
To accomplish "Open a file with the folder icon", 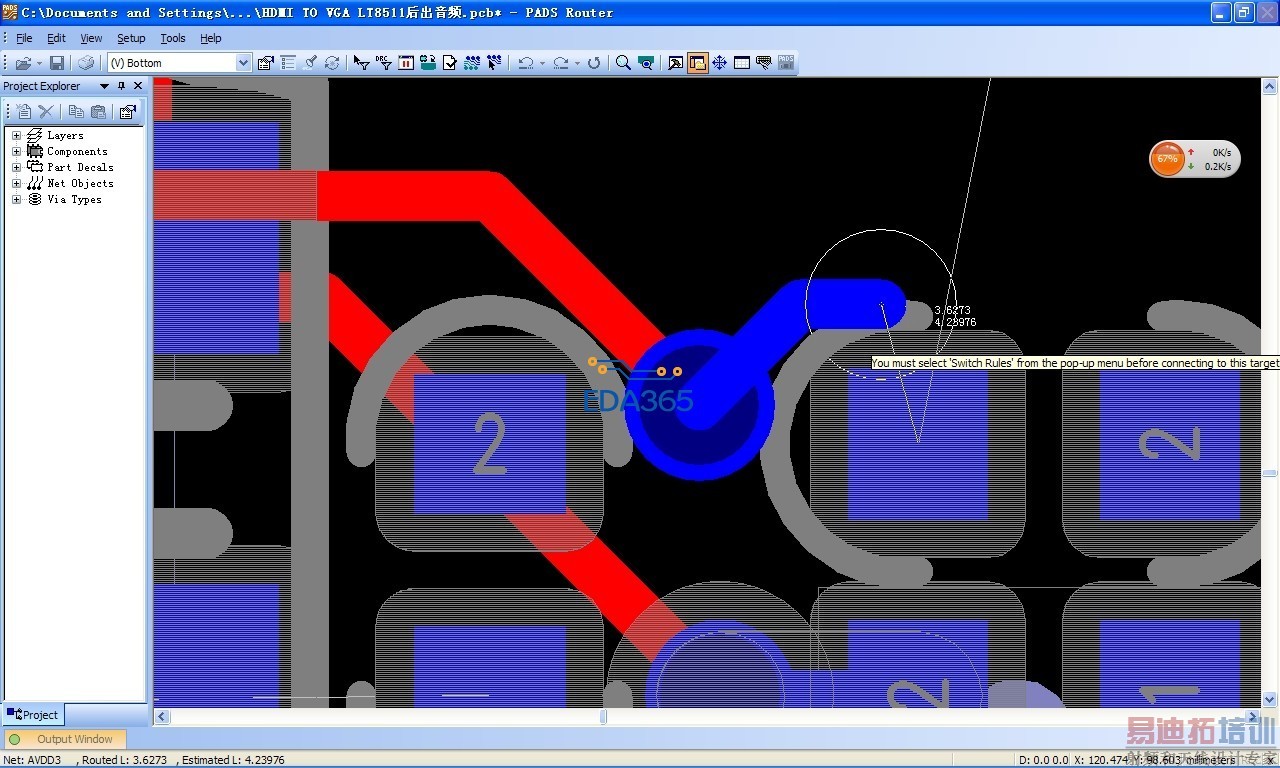I will pyautogui.click(x=22, y=63).
